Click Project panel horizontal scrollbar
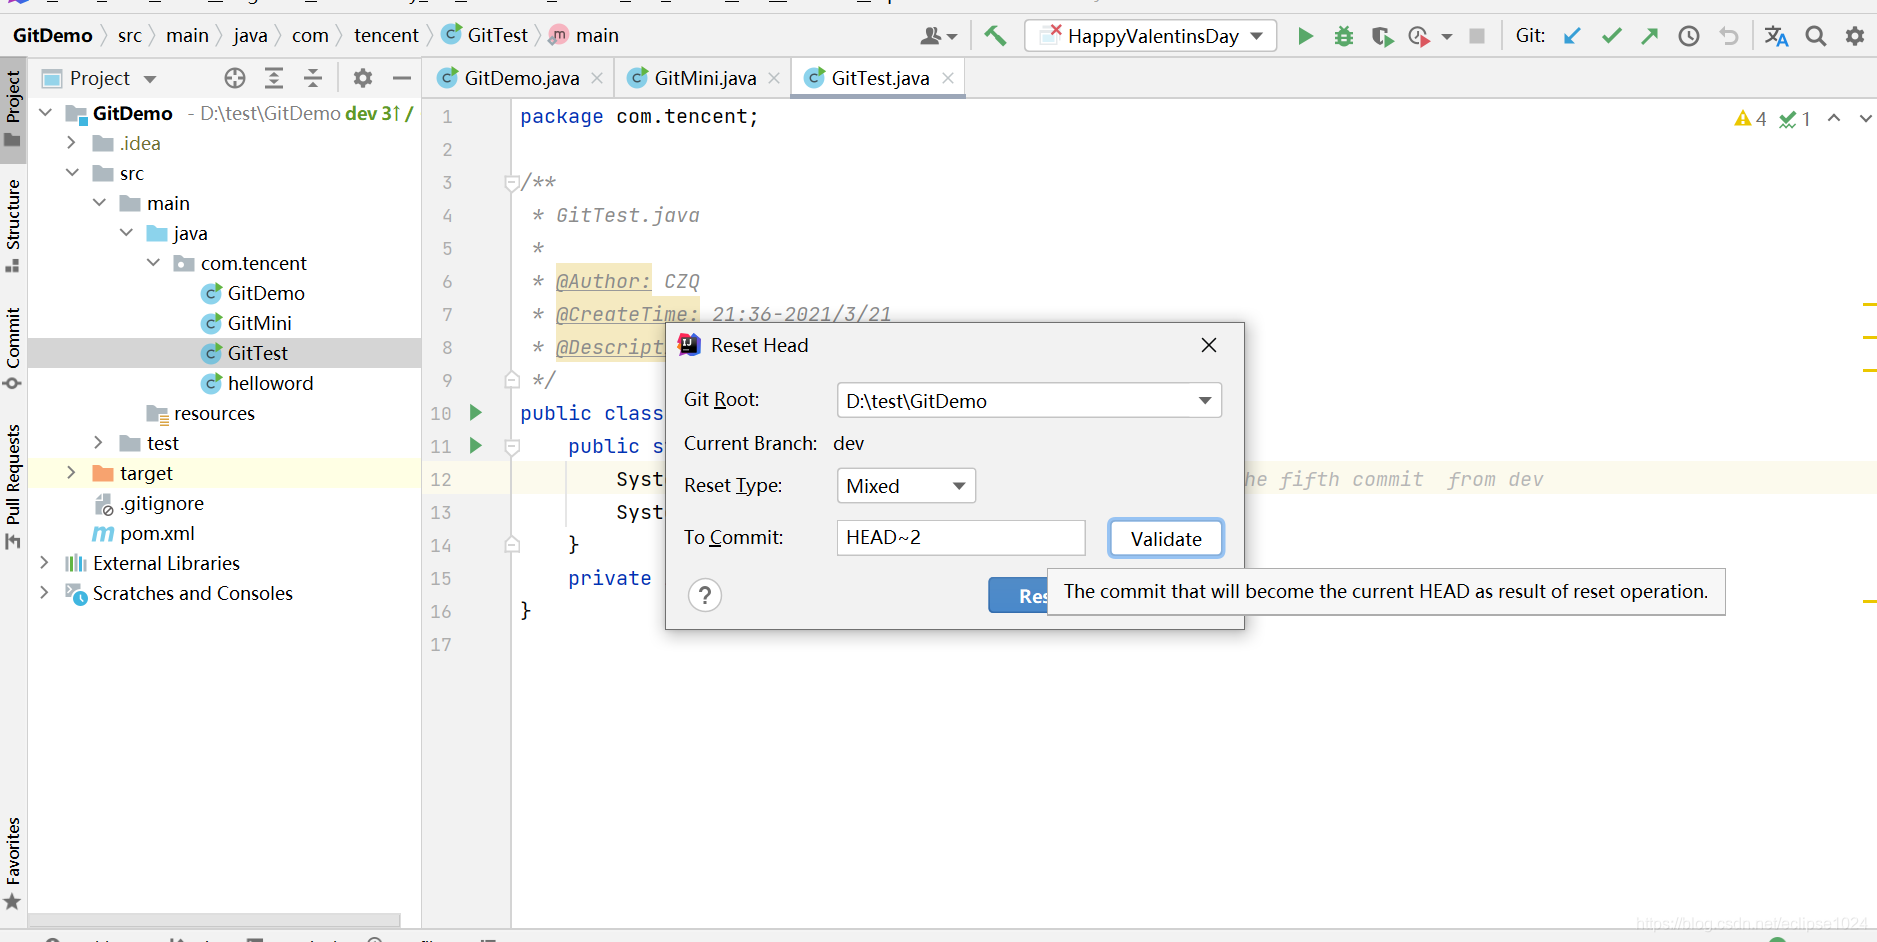This screenshot has height=942, width=1877. (214, 919)
